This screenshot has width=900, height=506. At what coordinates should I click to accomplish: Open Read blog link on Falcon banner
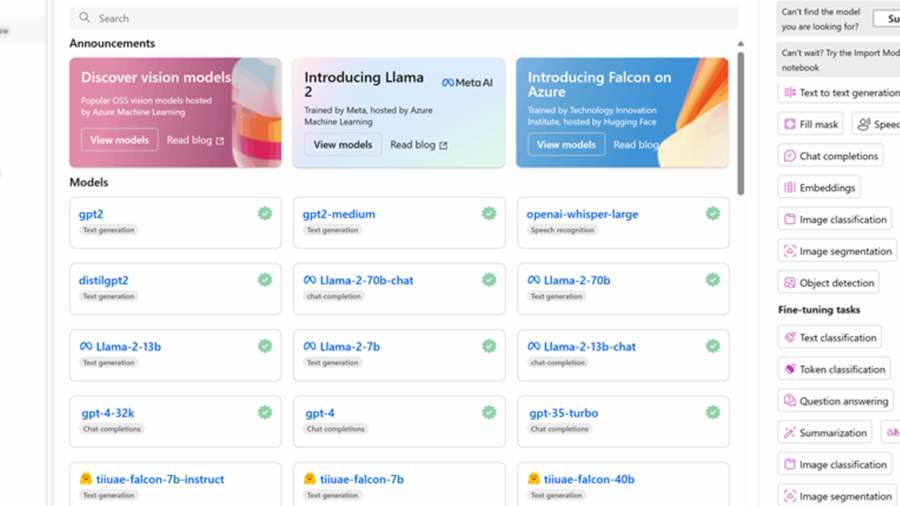(x=641, y=145)
